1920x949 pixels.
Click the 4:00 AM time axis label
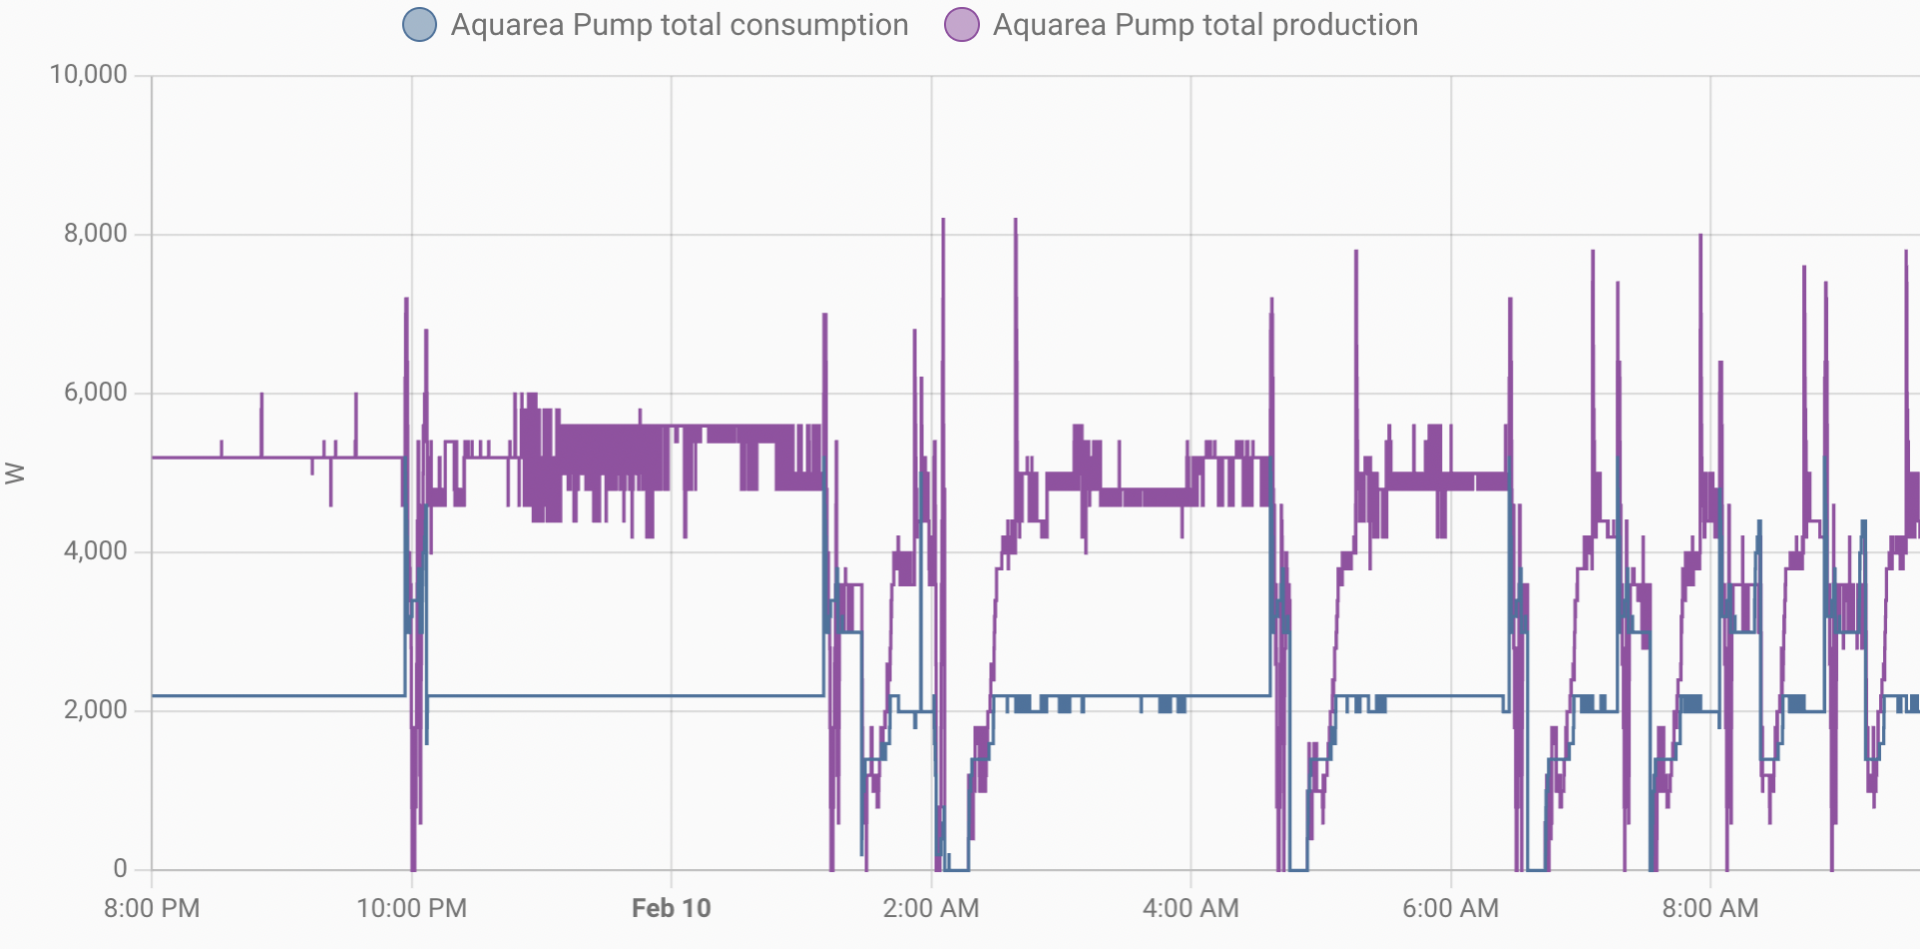1191,909
